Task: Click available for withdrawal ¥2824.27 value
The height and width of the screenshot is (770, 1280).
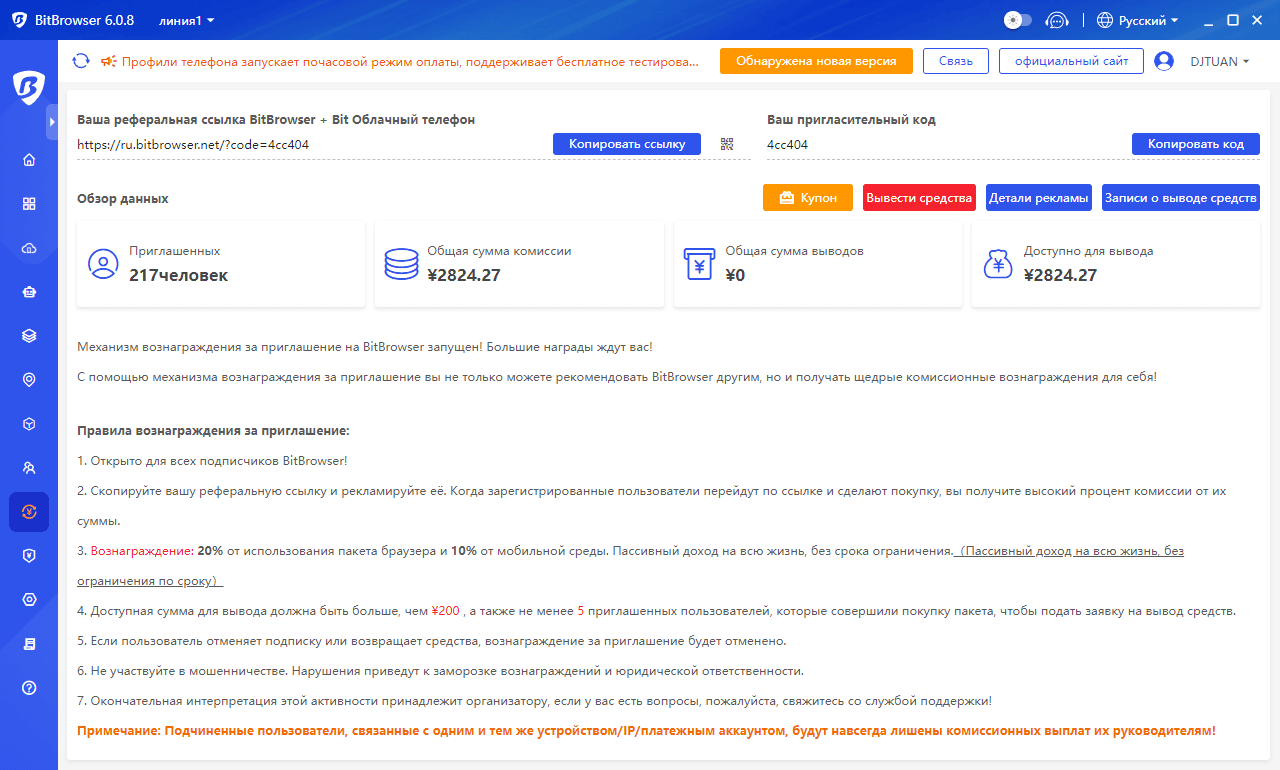Action: 1060,275
